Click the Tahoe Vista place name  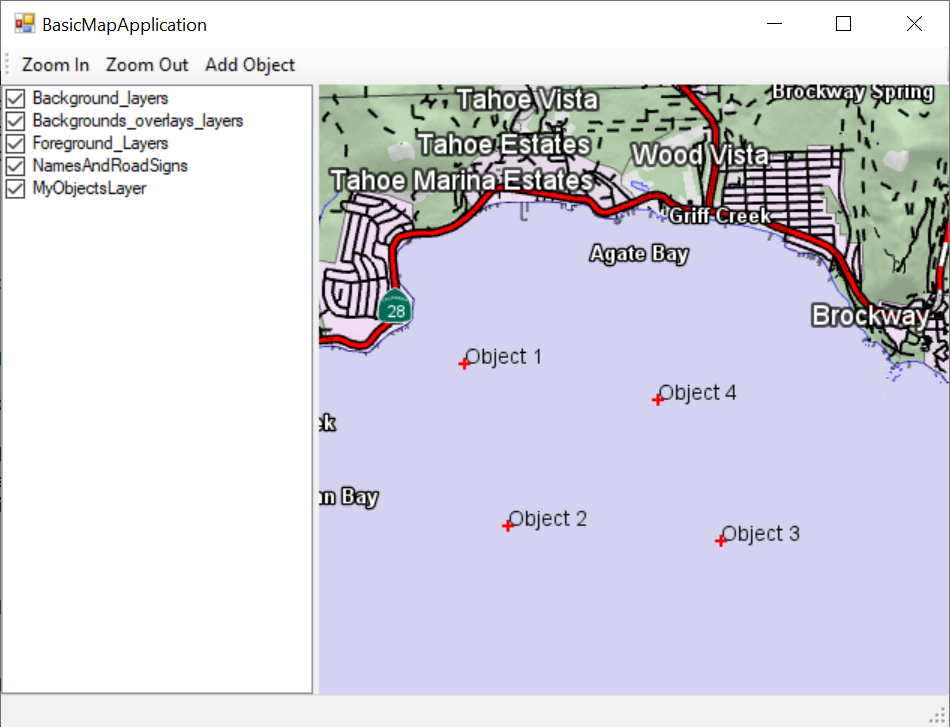click(x=527, y=99)
